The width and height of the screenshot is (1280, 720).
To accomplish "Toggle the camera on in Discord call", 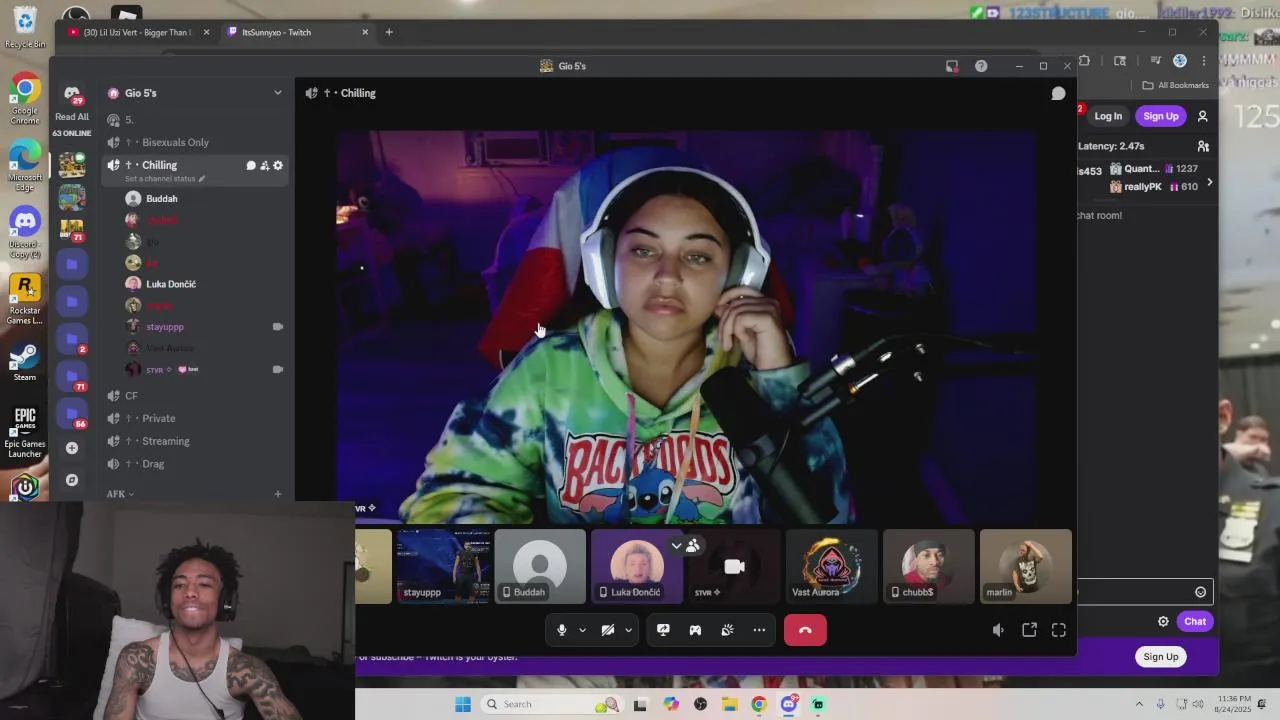I will point(607,630).
